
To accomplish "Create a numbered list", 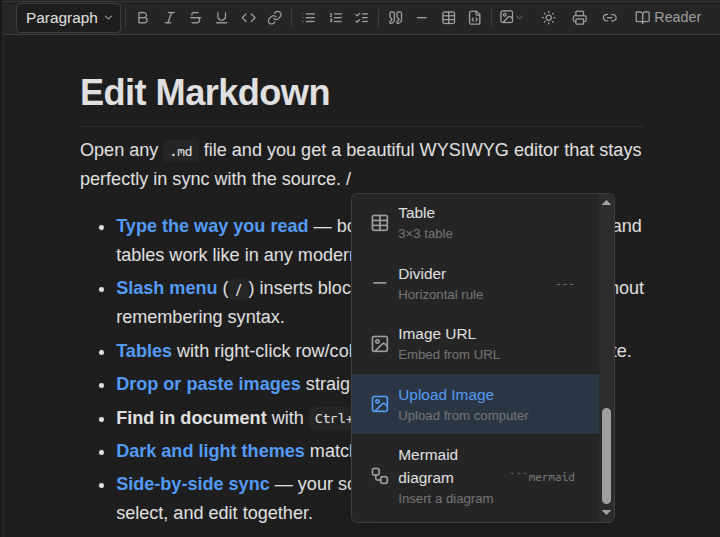I will tap(336, 18).
